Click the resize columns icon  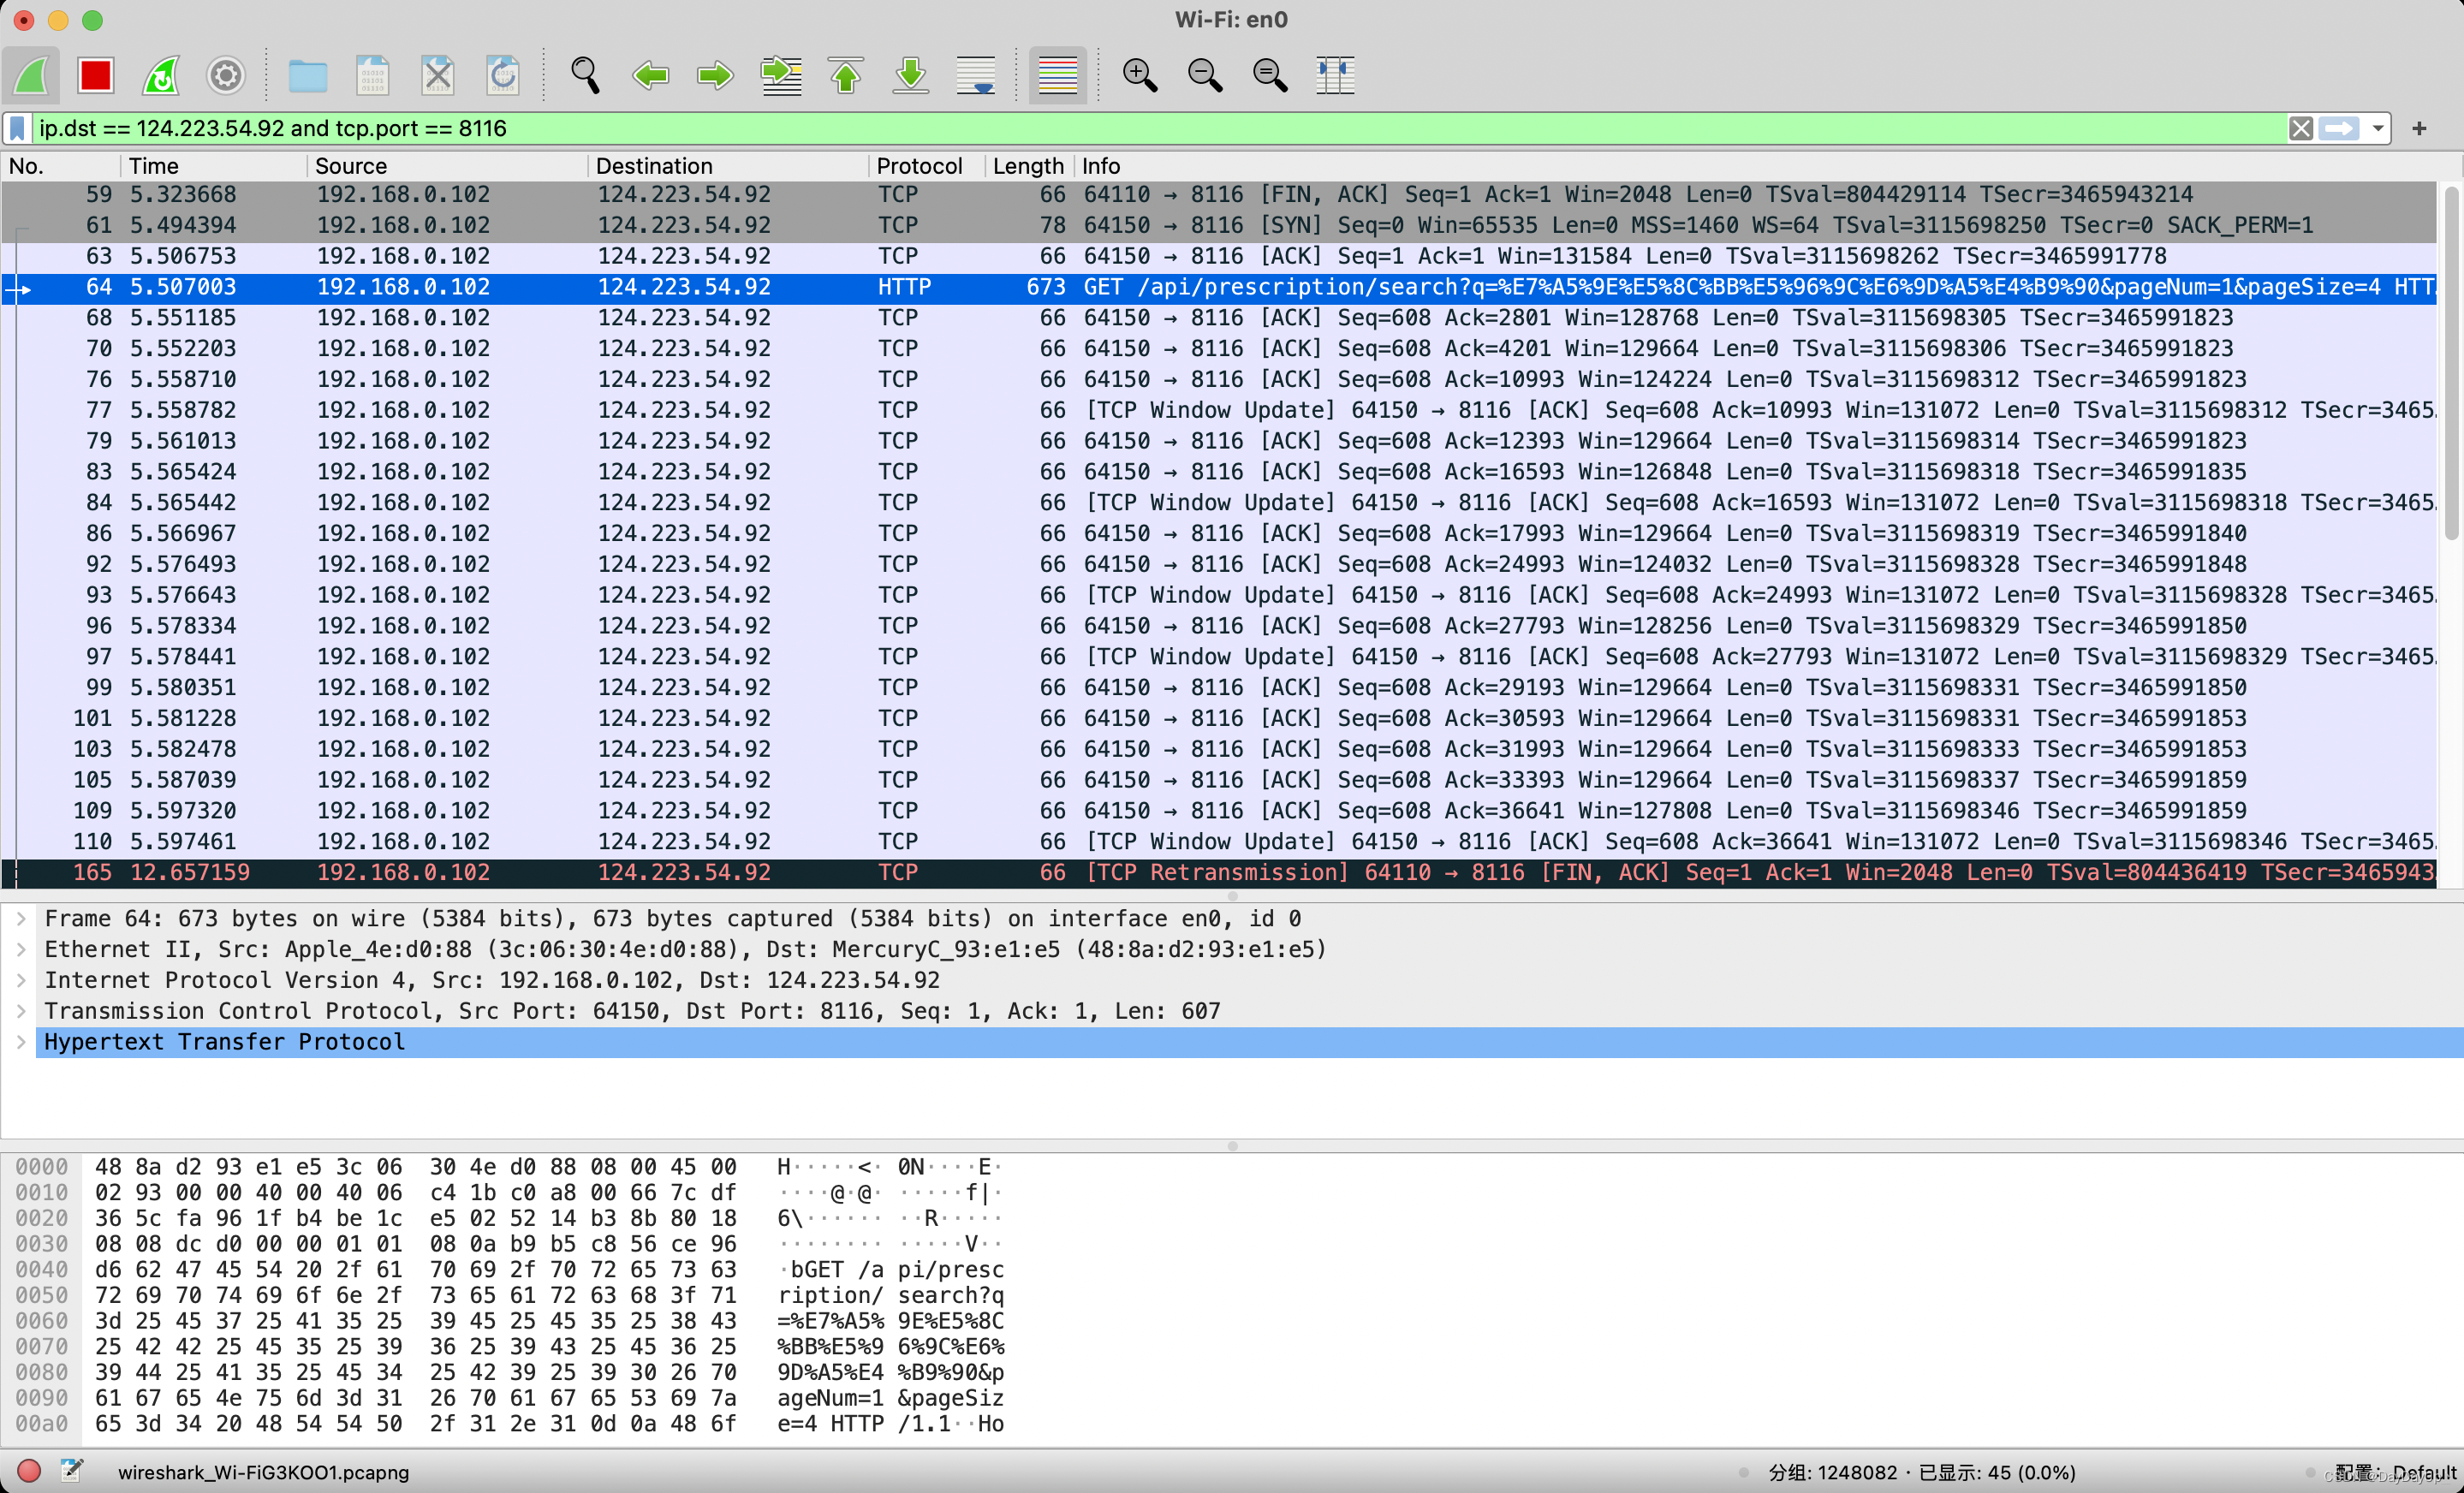point(1334,75)
